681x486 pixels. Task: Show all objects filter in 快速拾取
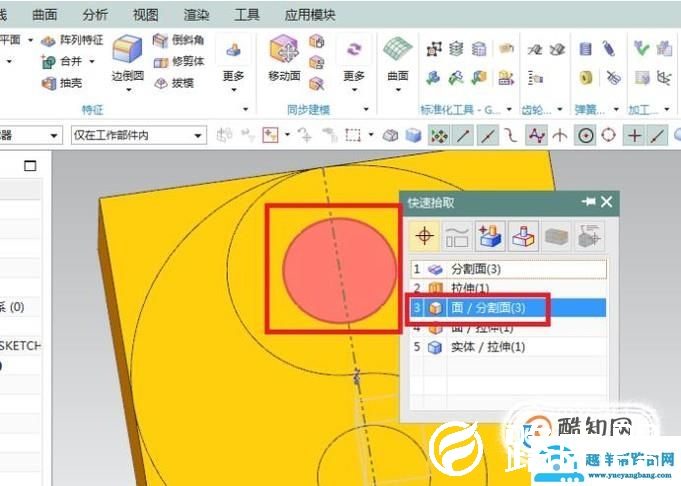(x=424, y=237)
